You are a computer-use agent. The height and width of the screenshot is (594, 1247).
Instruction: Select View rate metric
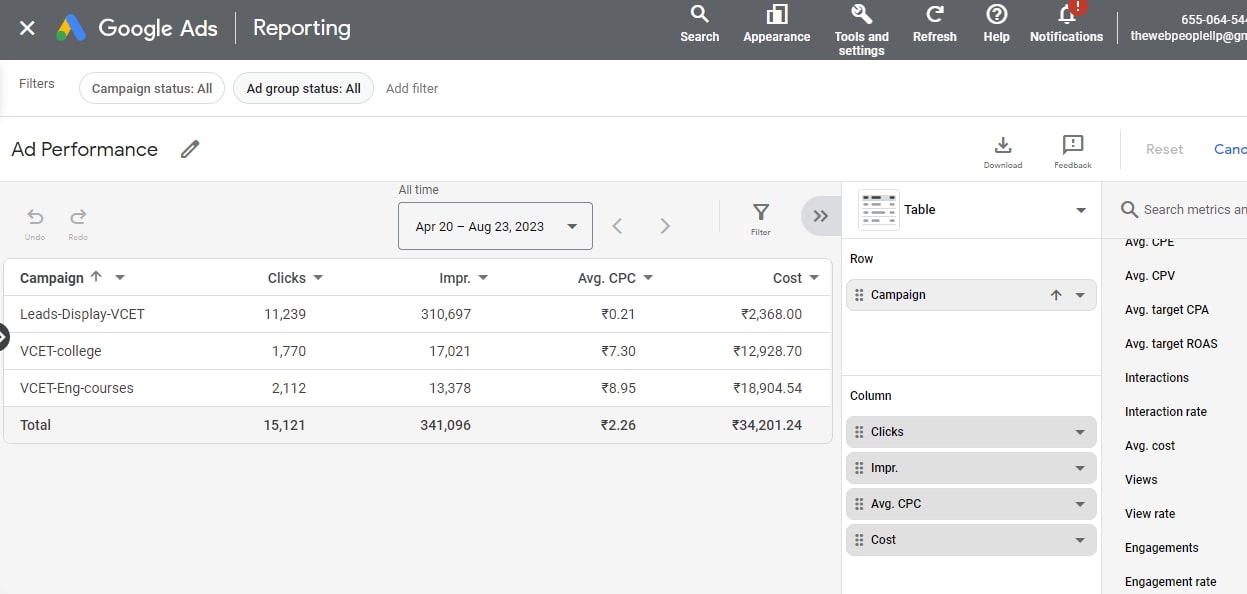click(x=1150, y=514)
